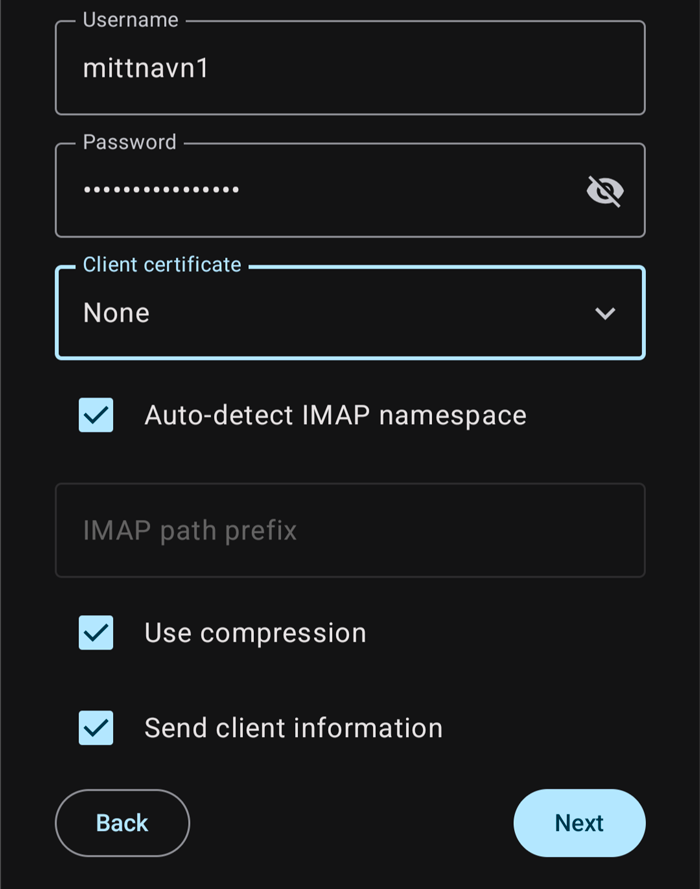
Task: Click the IMAP path prefix field
Action: pyautogui.click(x=350, y=530)
